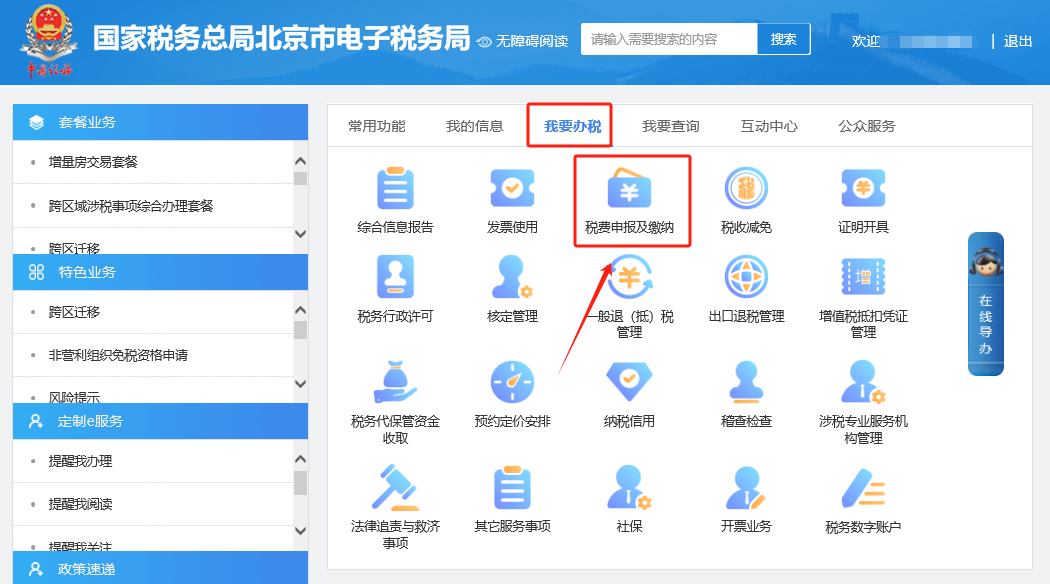Open 涉税专业服务机构管理 icon
The height and width of the screenshot is (584, 1050).
click(863, 382)
